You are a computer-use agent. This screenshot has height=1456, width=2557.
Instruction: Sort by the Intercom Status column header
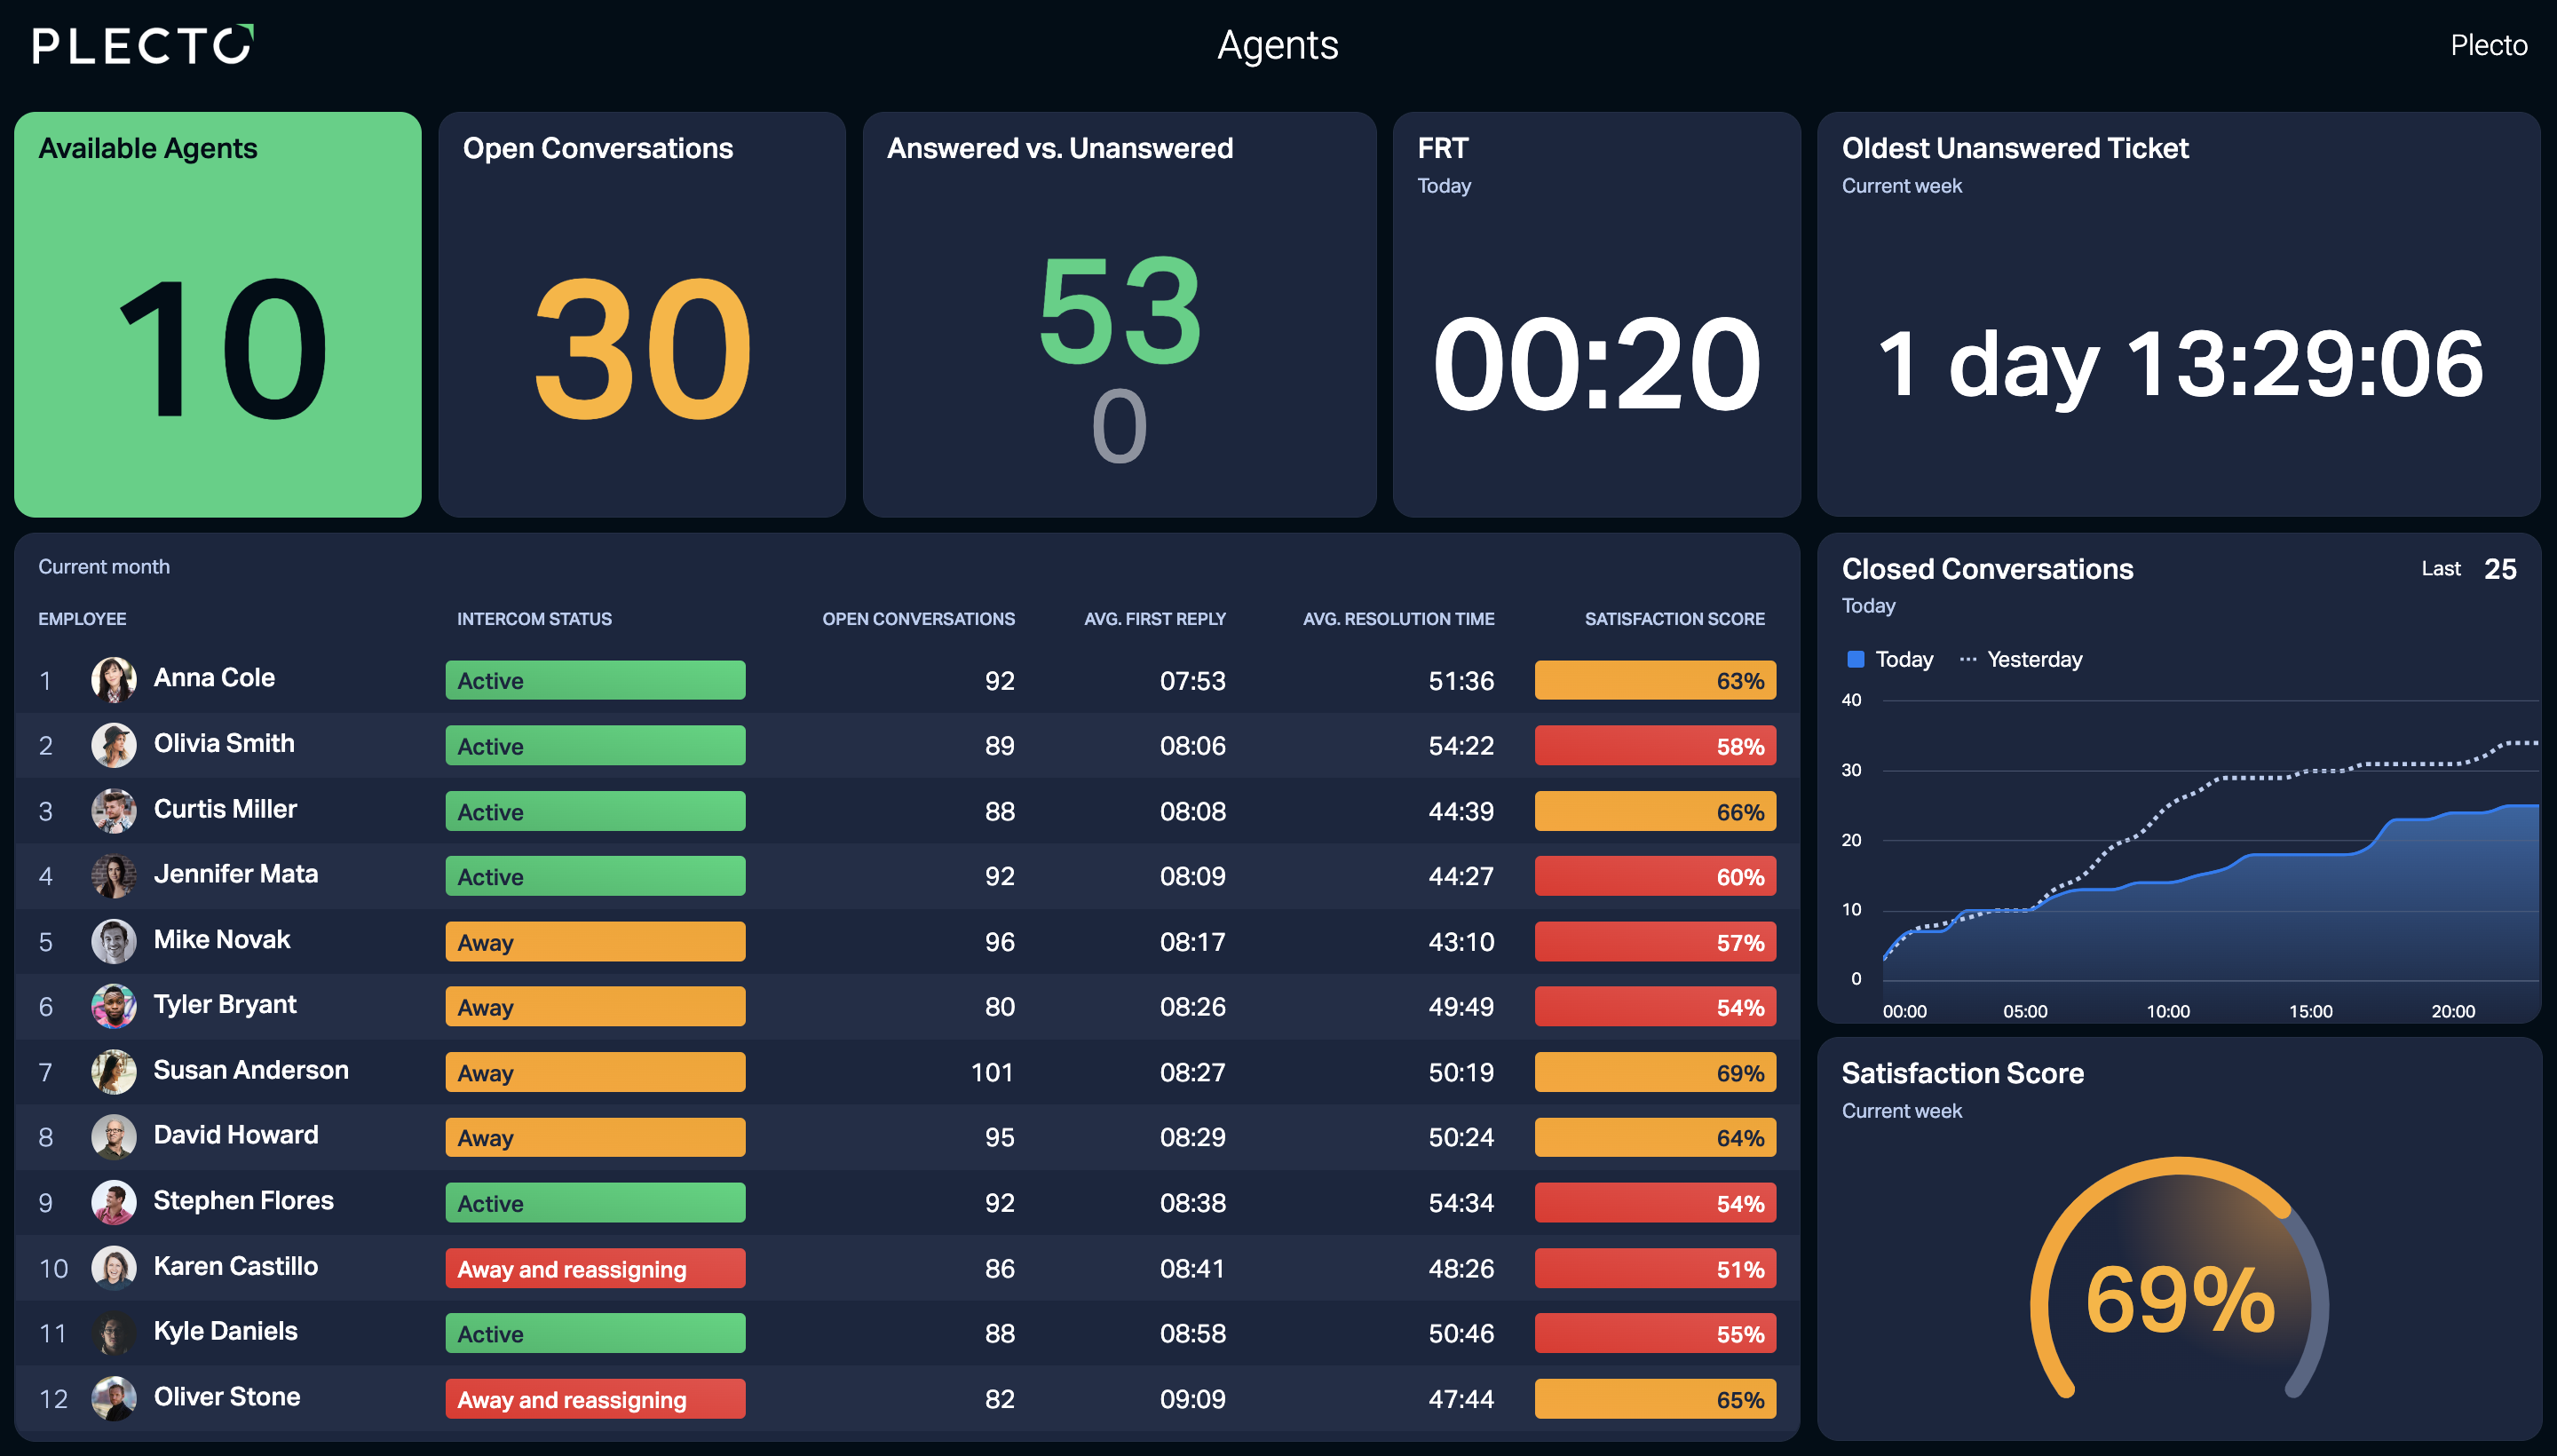point(534,619)
